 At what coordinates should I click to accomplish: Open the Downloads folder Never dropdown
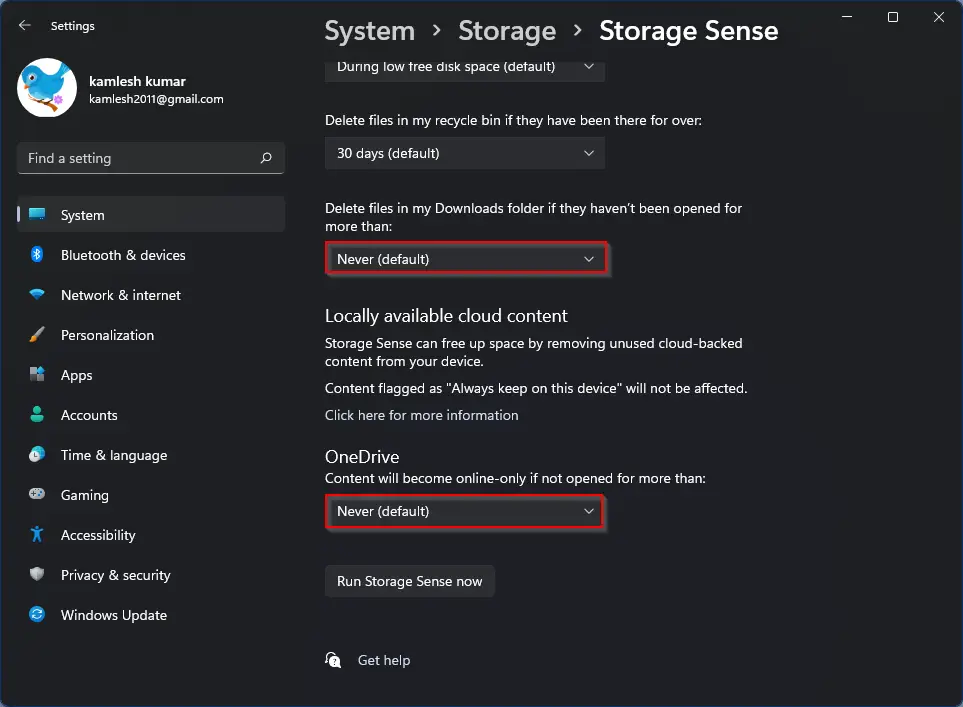[465, 259]
